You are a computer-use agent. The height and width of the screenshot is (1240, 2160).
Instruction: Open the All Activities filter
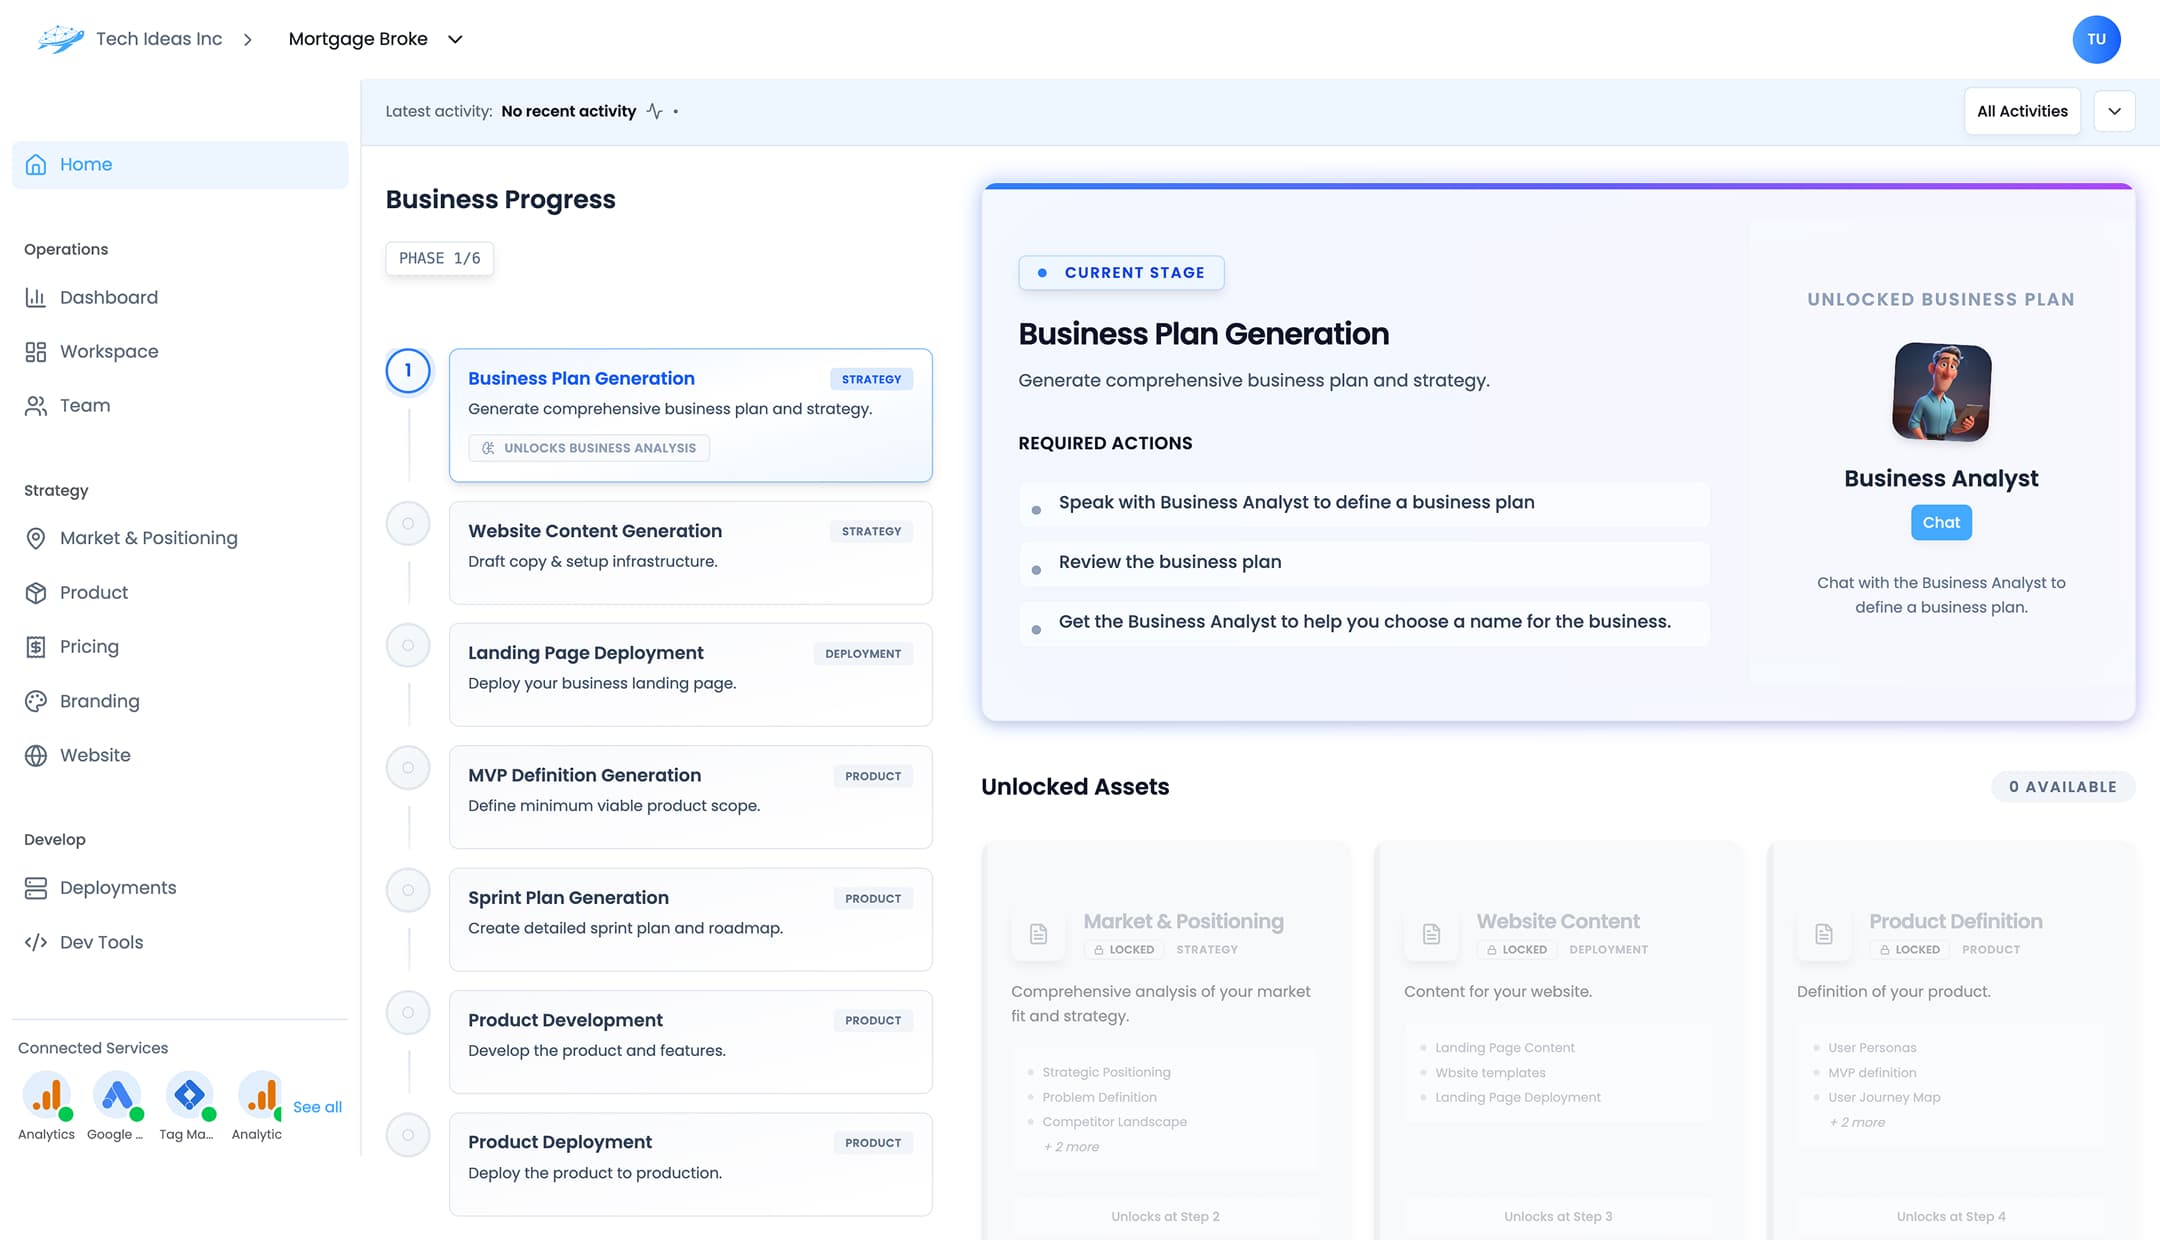(x=2021, y=111)
